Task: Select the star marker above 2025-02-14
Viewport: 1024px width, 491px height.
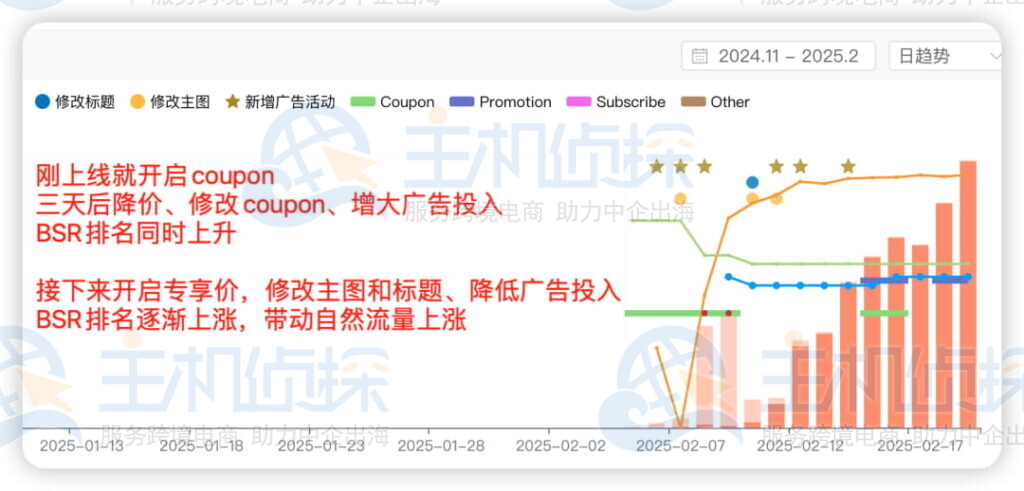Action: click(x=848, y=166)
